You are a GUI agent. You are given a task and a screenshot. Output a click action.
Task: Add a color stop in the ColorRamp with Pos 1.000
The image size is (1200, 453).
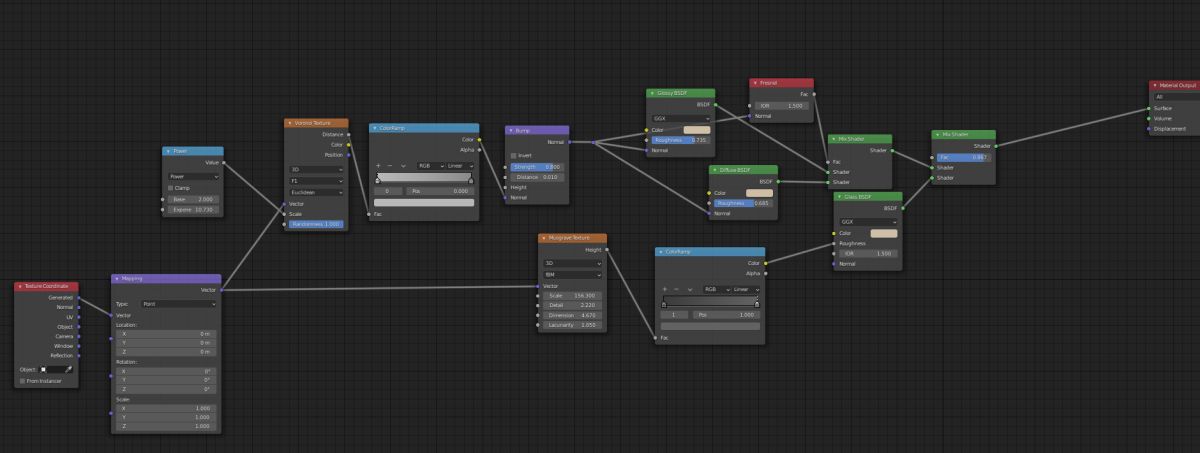[x=664, y=288]
